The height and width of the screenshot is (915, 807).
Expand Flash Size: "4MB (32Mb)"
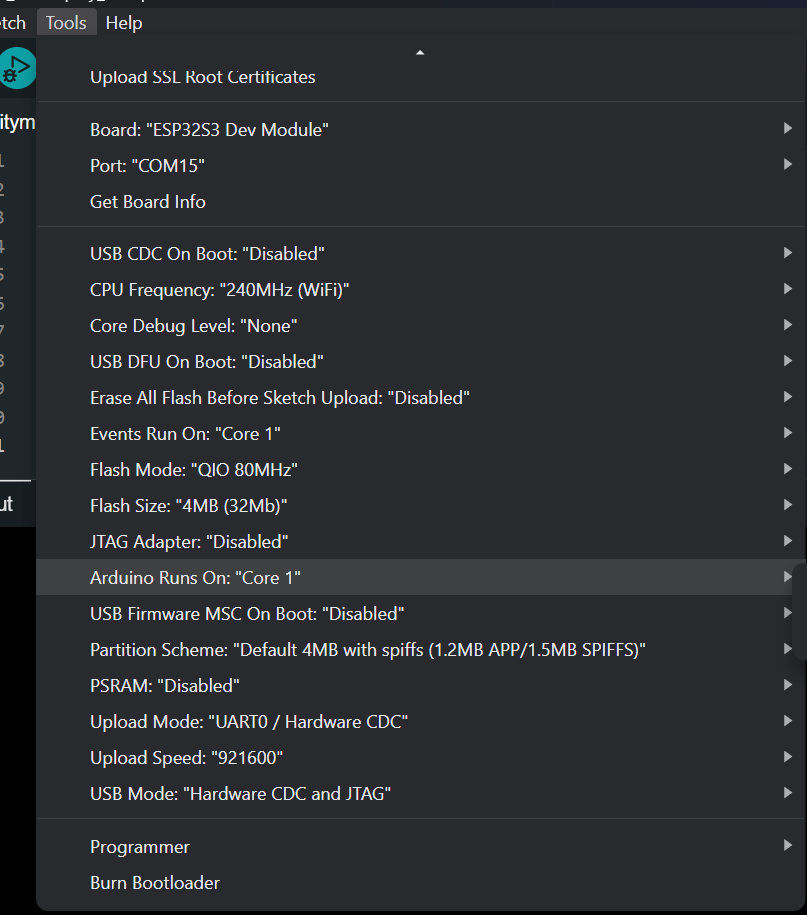click(x=420, y=506)
